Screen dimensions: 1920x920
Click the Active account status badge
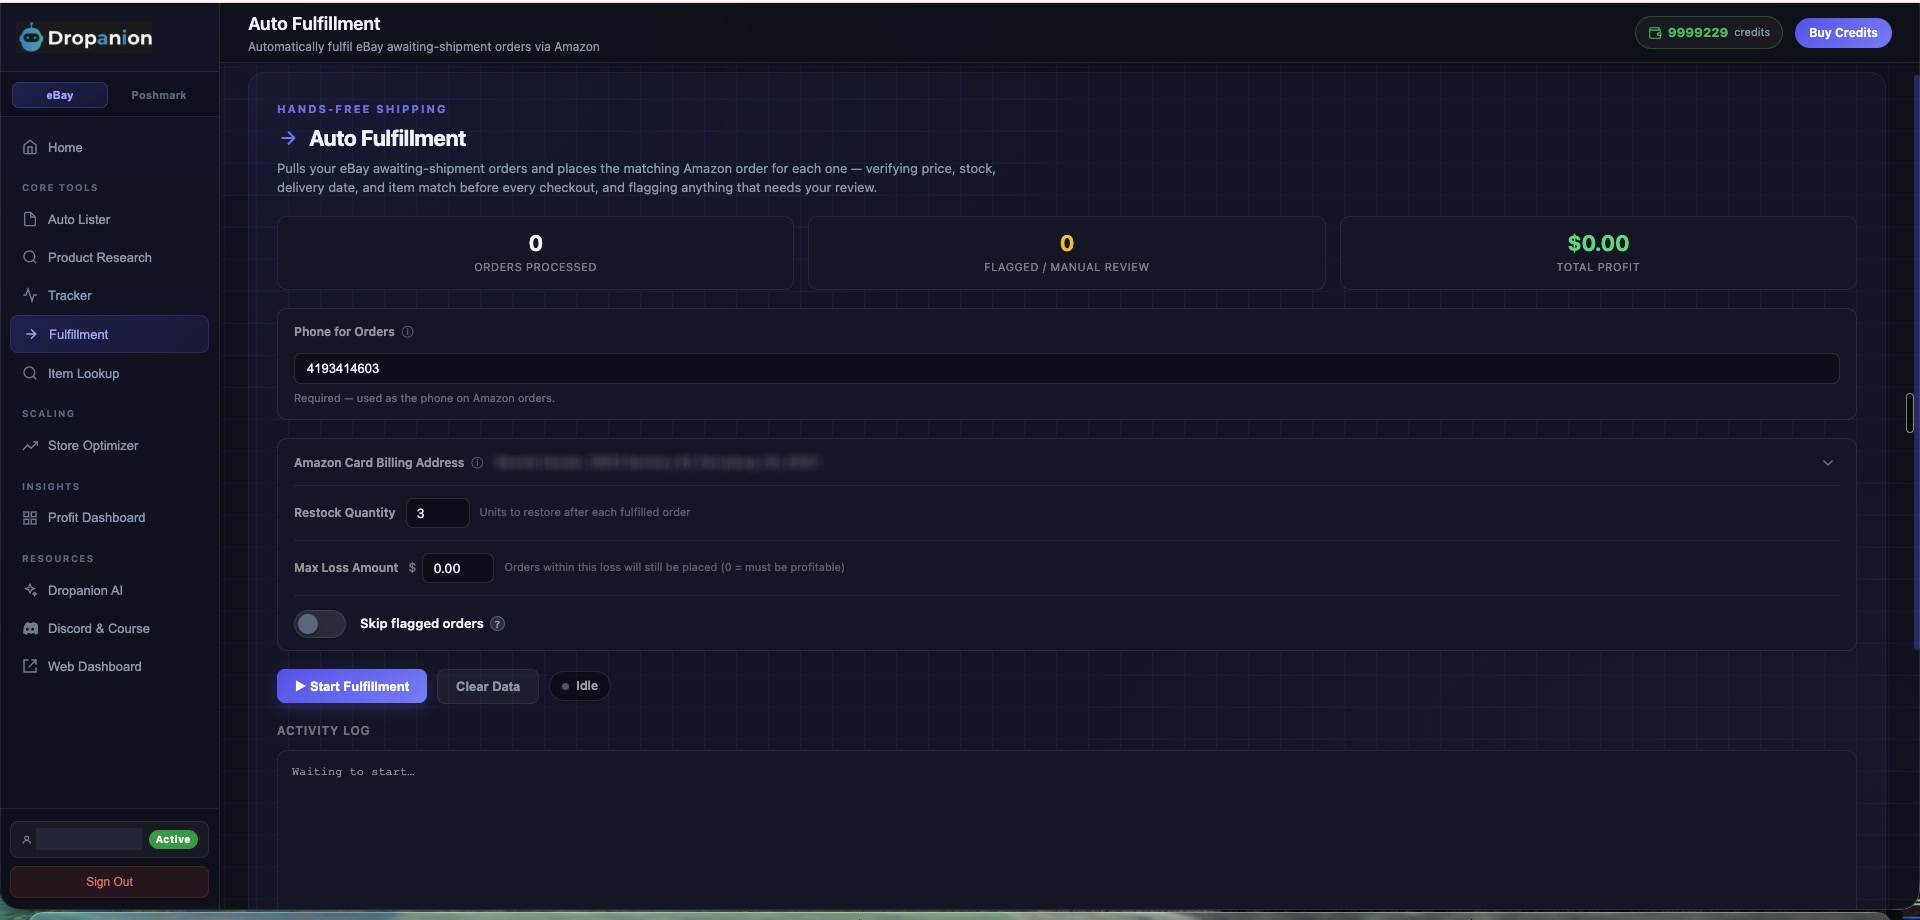(173, 840)
